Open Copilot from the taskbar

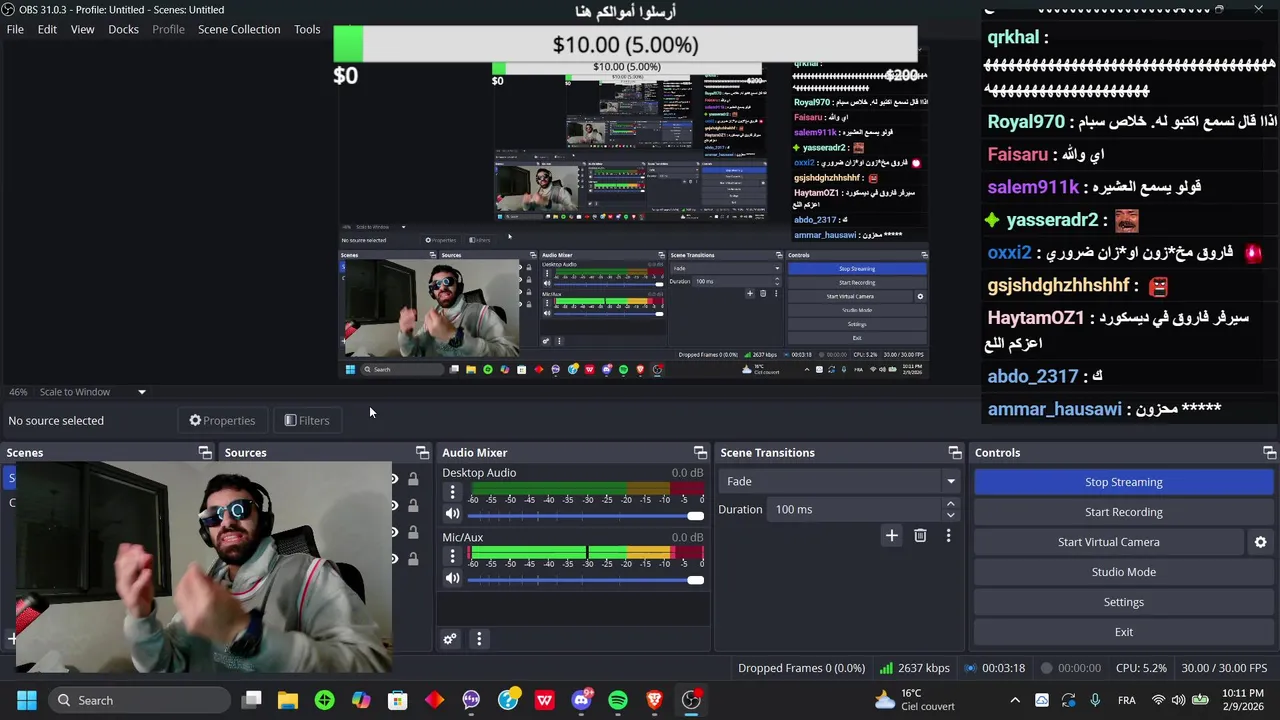361,700
